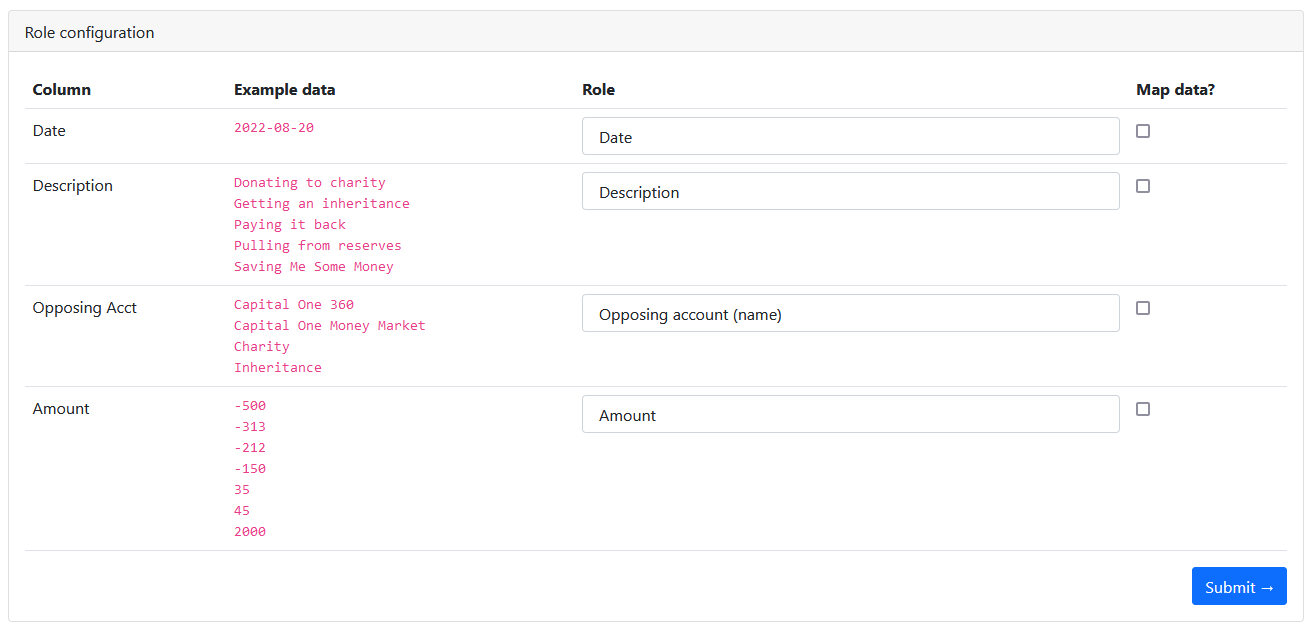
Task: Select the Column header label
Action: click(x=61, y=89)
